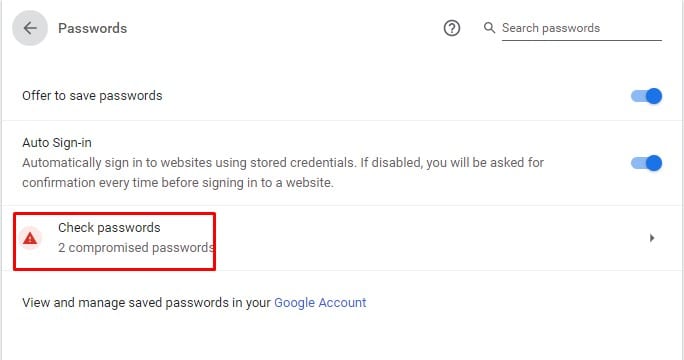Screen dimensions: 684x360
Task: Open the help question mark icon
Action: click(x=451, y=28)
